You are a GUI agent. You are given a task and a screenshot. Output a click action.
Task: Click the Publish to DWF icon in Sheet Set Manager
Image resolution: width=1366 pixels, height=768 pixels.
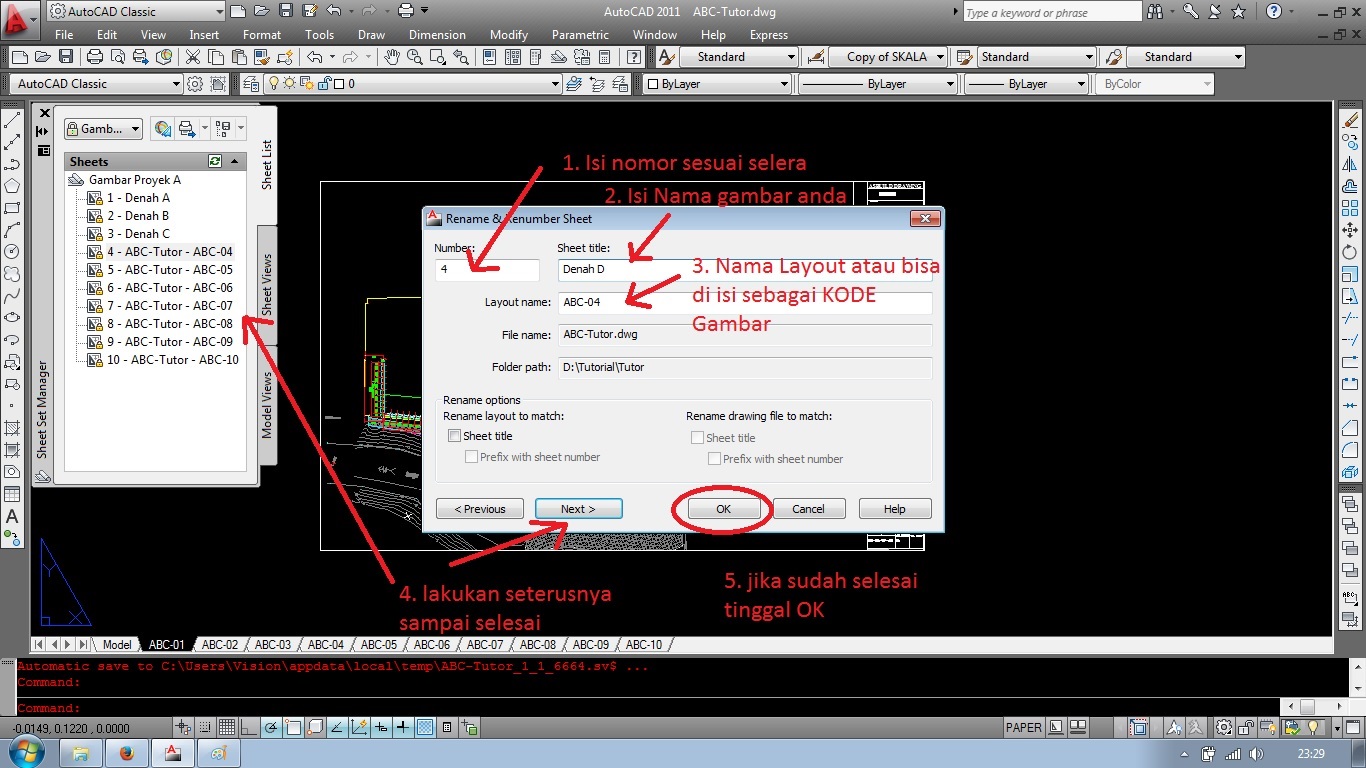[162, 128]
